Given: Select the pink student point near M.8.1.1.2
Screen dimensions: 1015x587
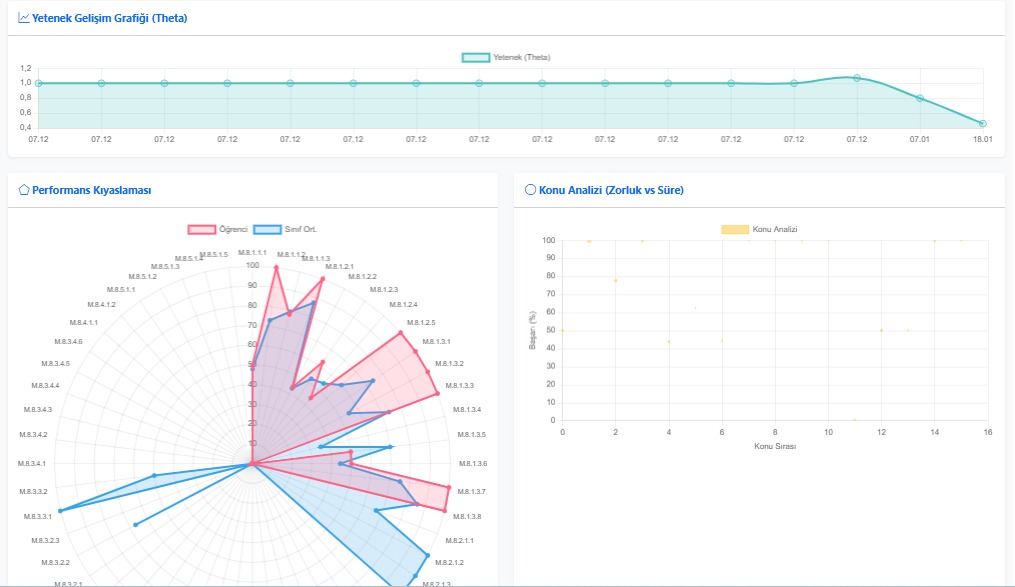Looking at the screenshot, I should (x=276, y=267).
